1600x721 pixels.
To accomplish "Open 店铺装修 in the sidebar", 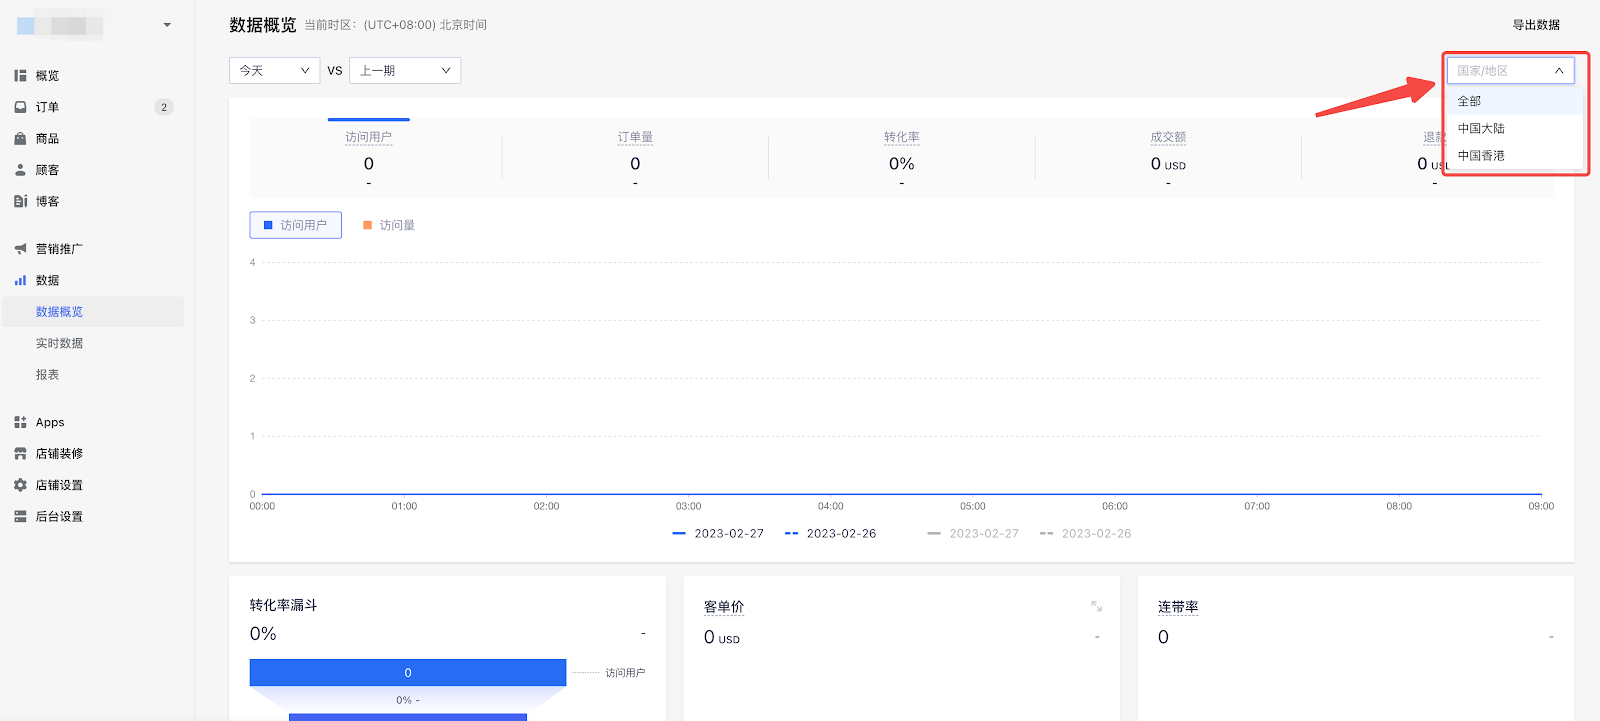I will pyautogui.click(x=59, y=453).
